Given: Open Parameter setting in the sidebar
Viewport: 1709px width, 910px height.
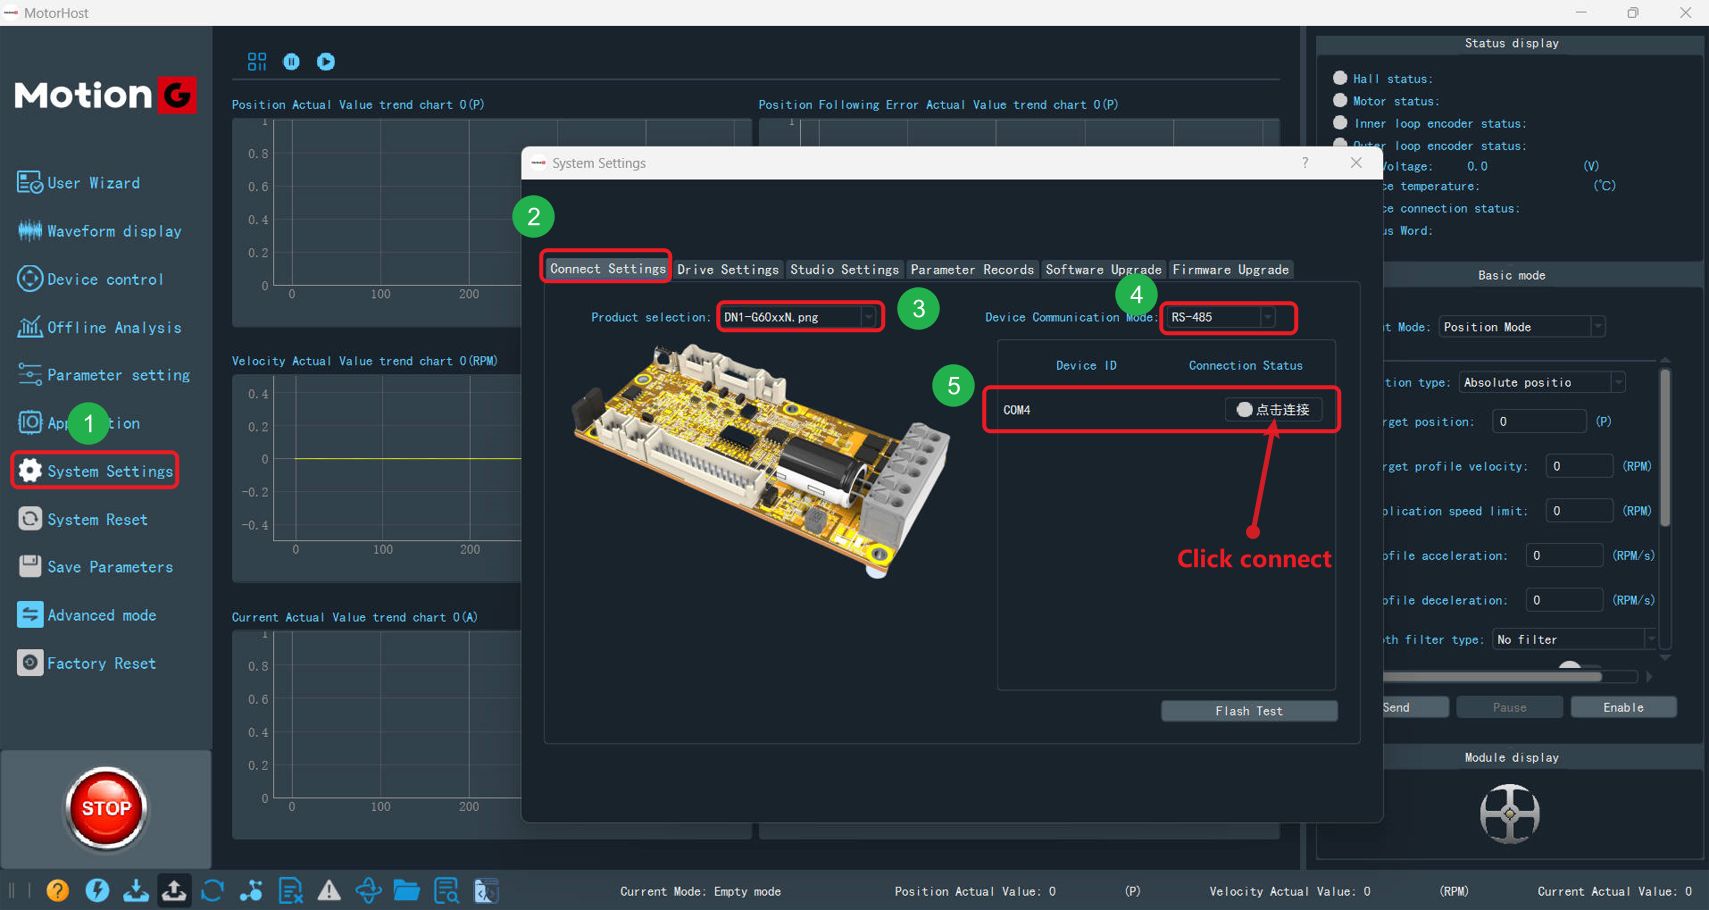Looking at the screenshot, I should click(103, 375).
